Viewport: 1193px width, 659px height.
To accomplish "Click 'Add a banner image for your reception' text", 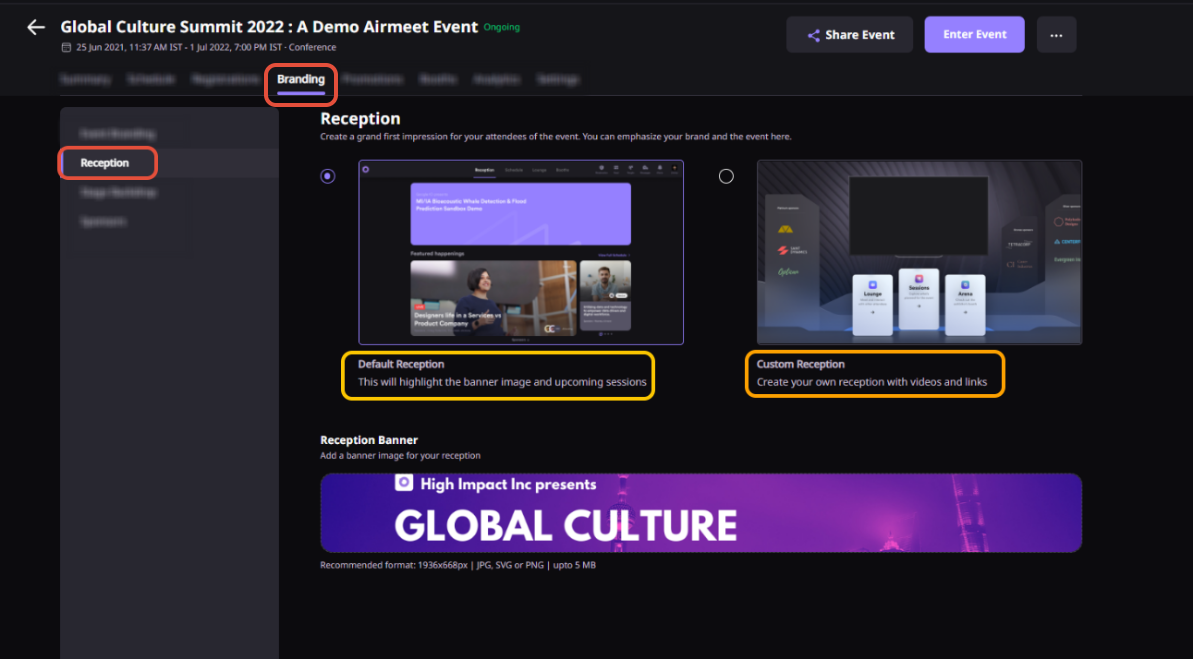I will [400, 456].
